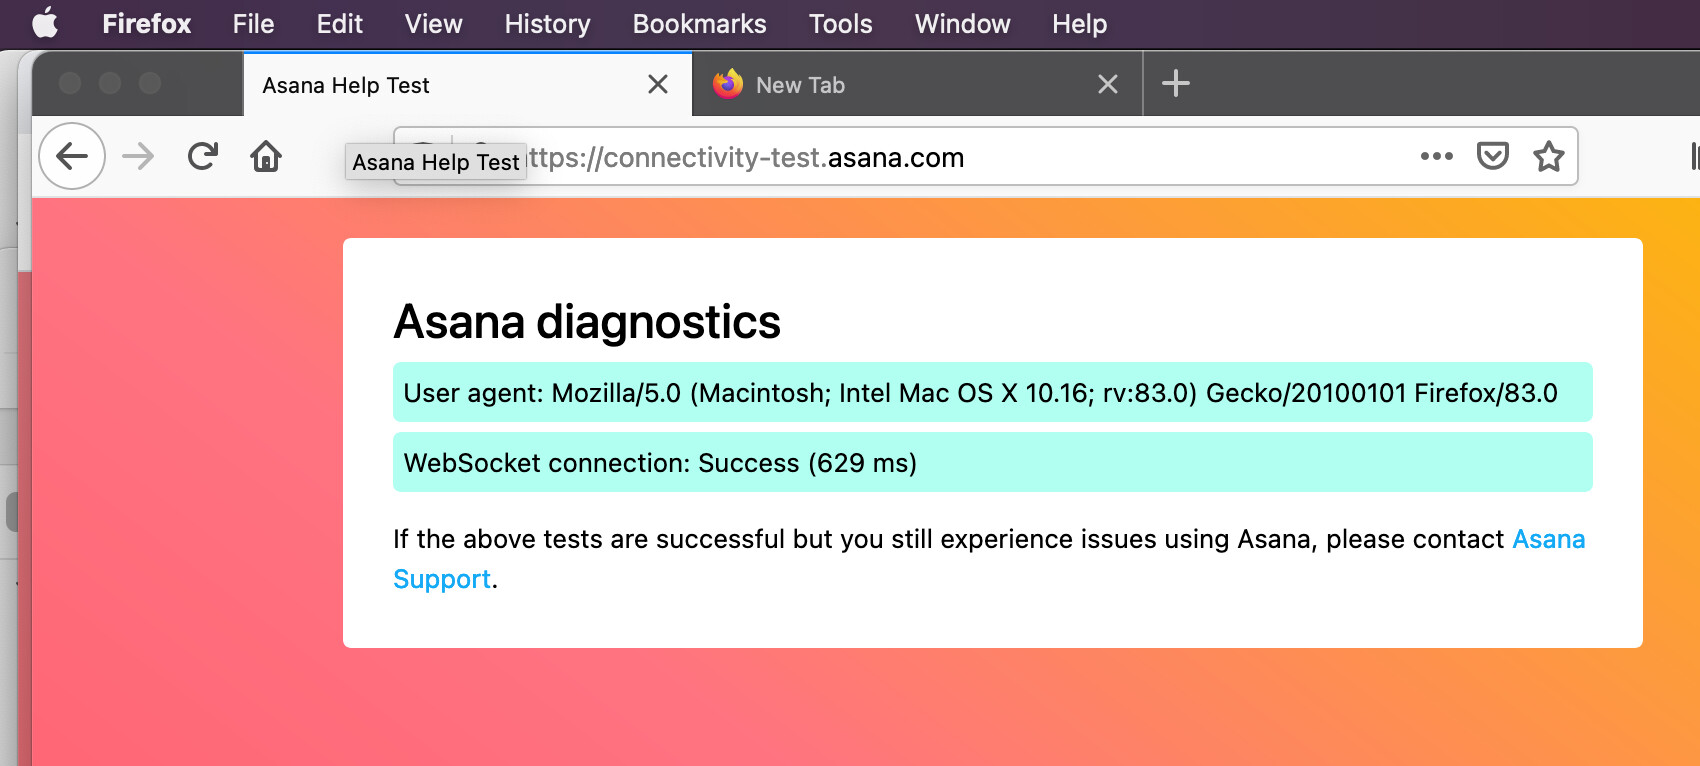Close the New Tab tab
The image size is (1700, 766).
pos(1108,84)
